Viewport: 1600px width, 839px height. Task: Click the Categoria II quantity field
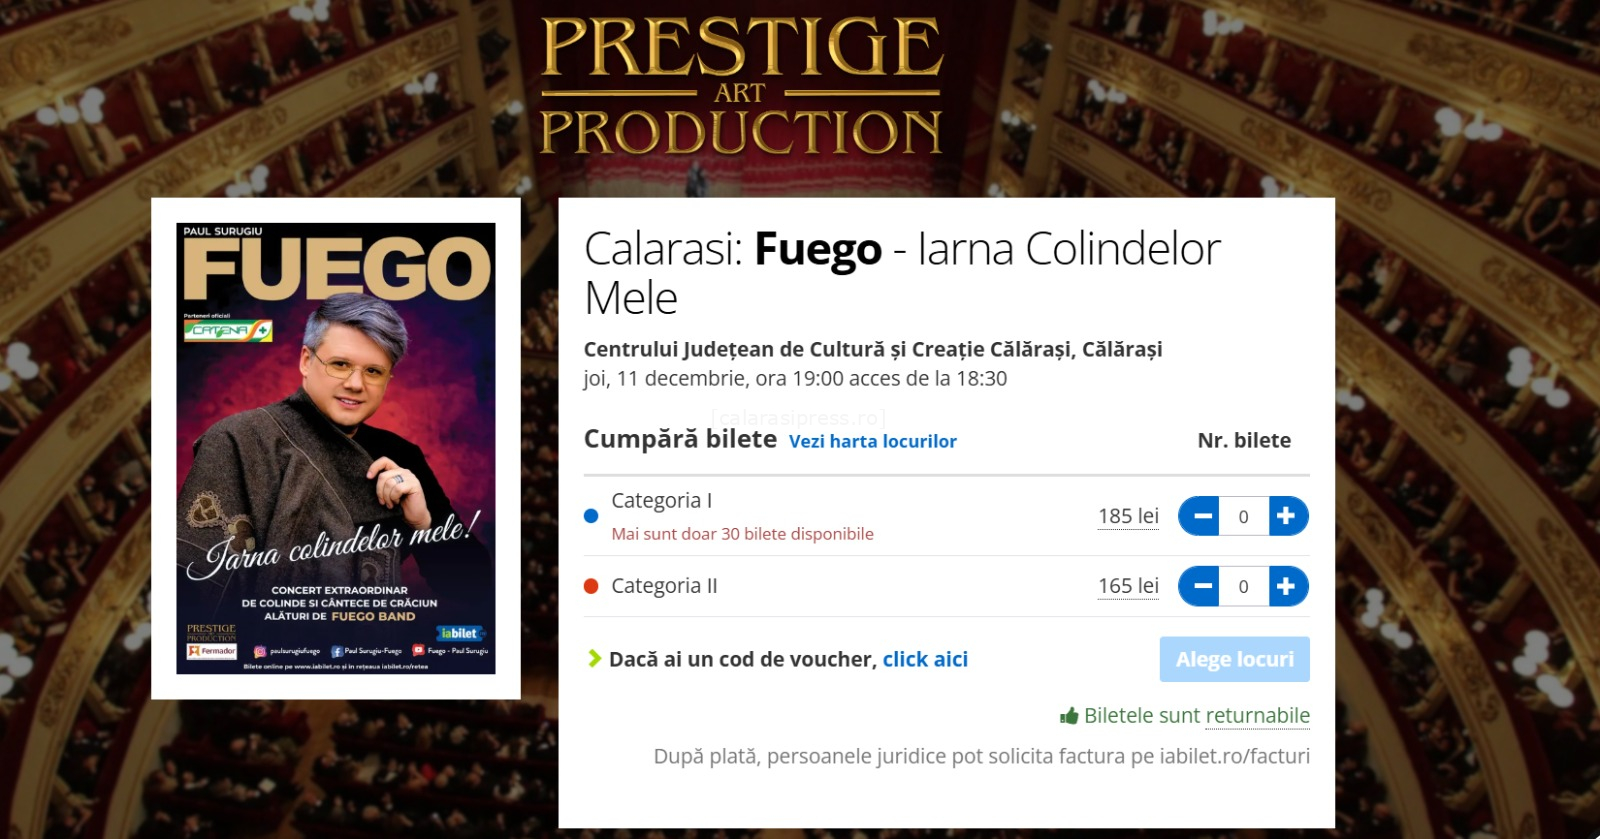(1244, 586)
